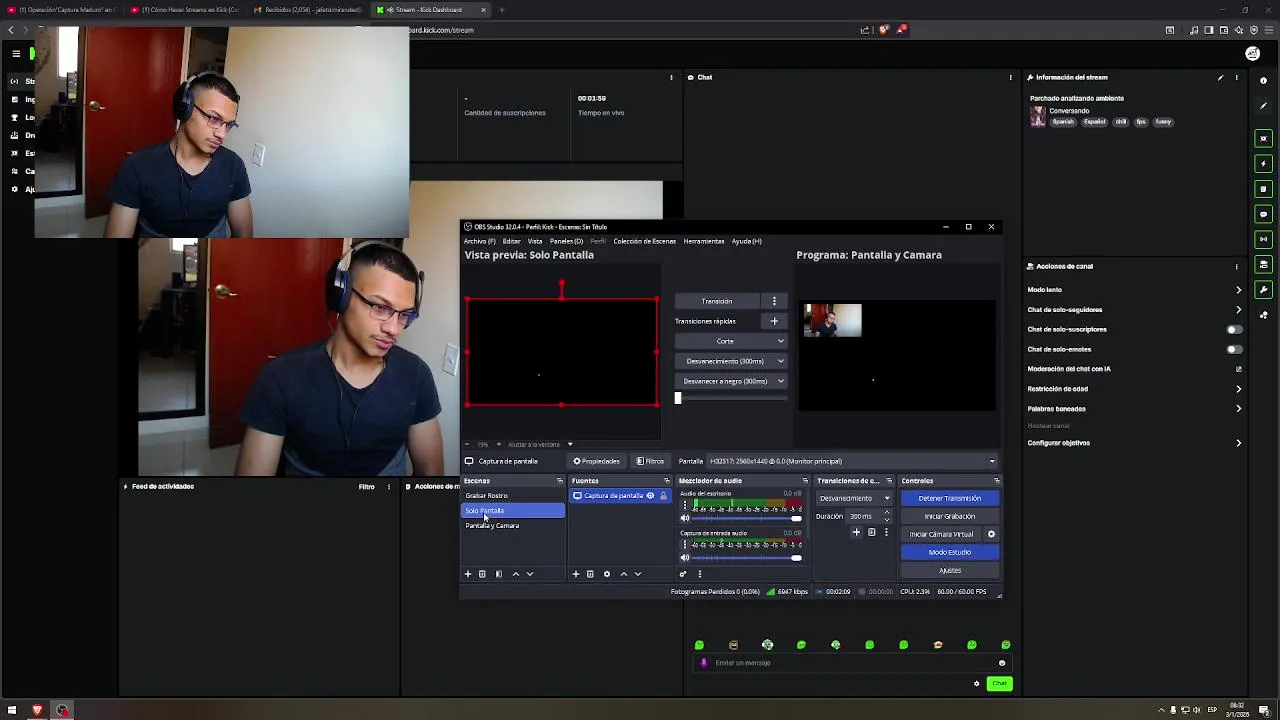Expand Corte quick transition dropdown
This screenshot has height=720, width=1280.
click(781, 341)
